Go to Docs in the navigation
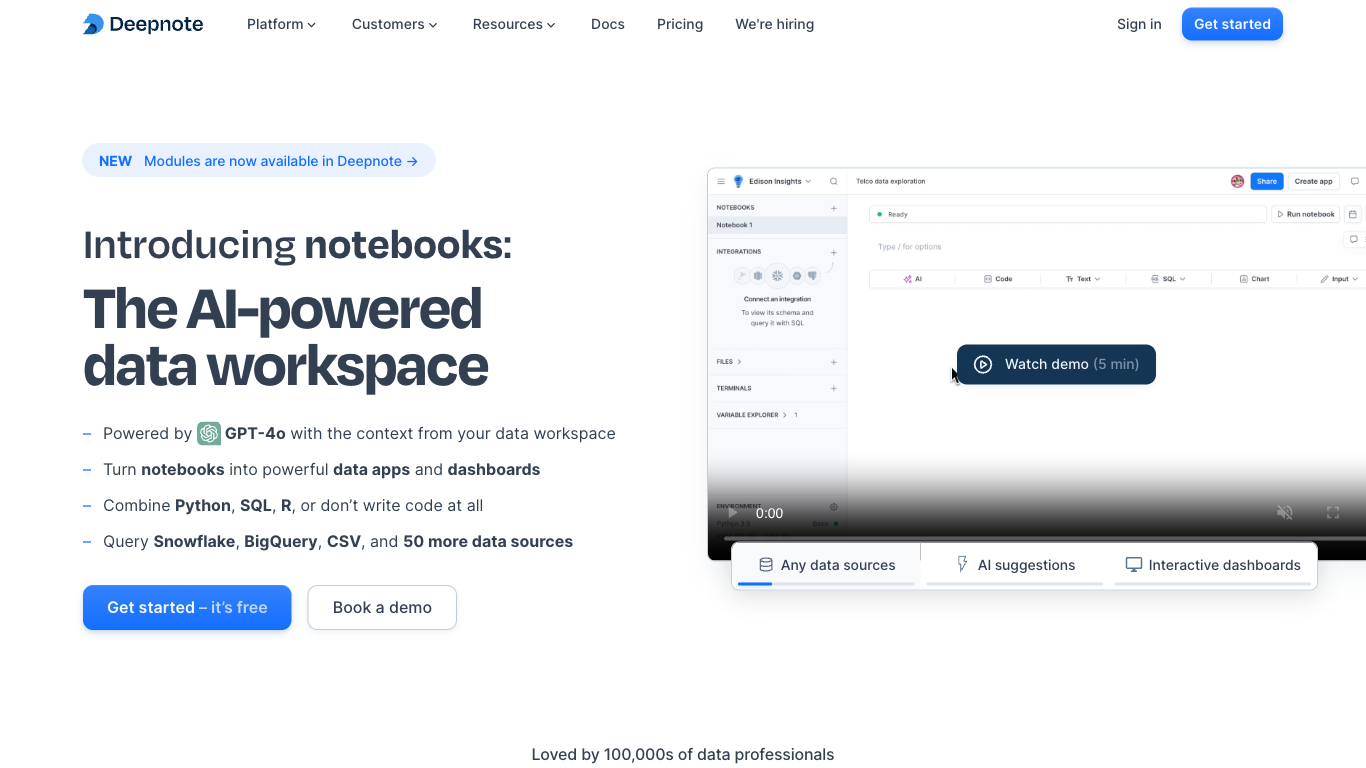1366x768 pixels. [x=608, y=24]
